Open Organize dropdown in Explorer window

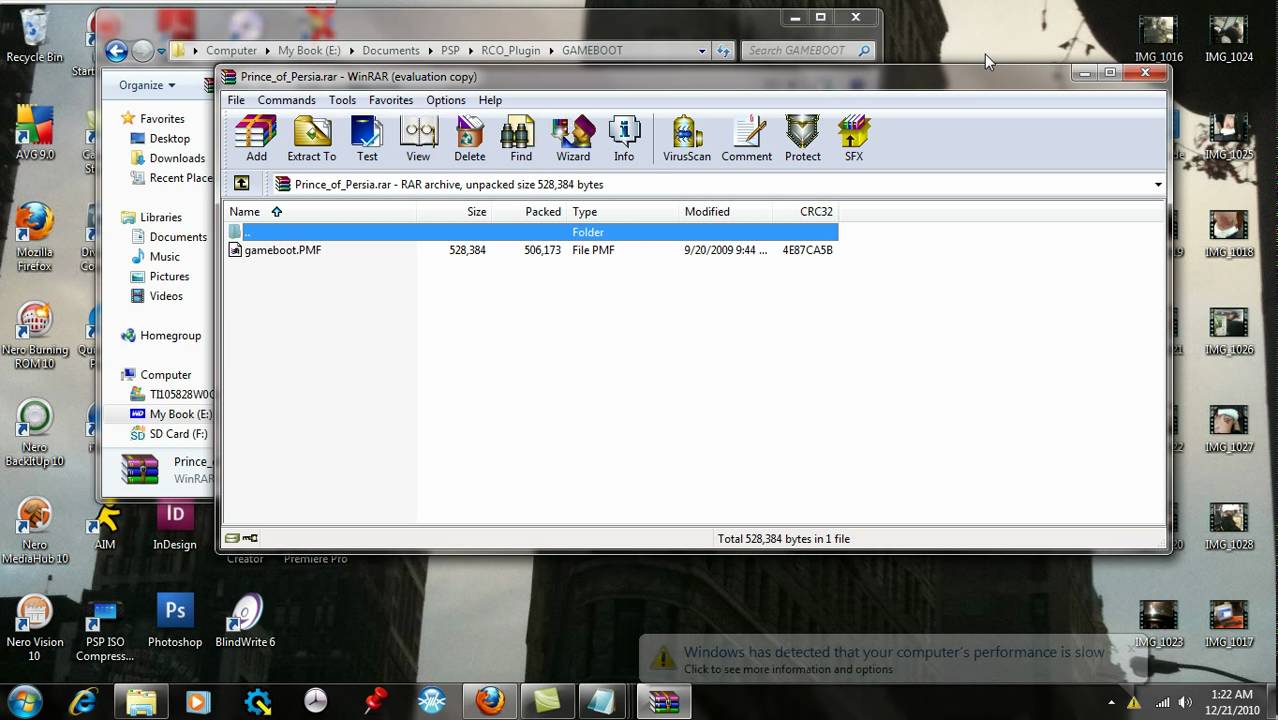pyautogui.click(x=147, y=85)
